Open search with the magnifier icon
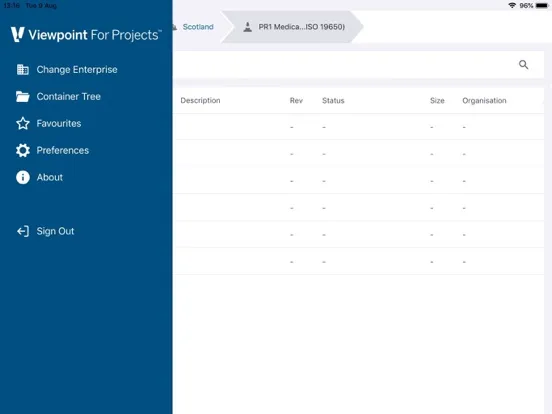This screenshot has width=552, height=414. pos(523,65)
